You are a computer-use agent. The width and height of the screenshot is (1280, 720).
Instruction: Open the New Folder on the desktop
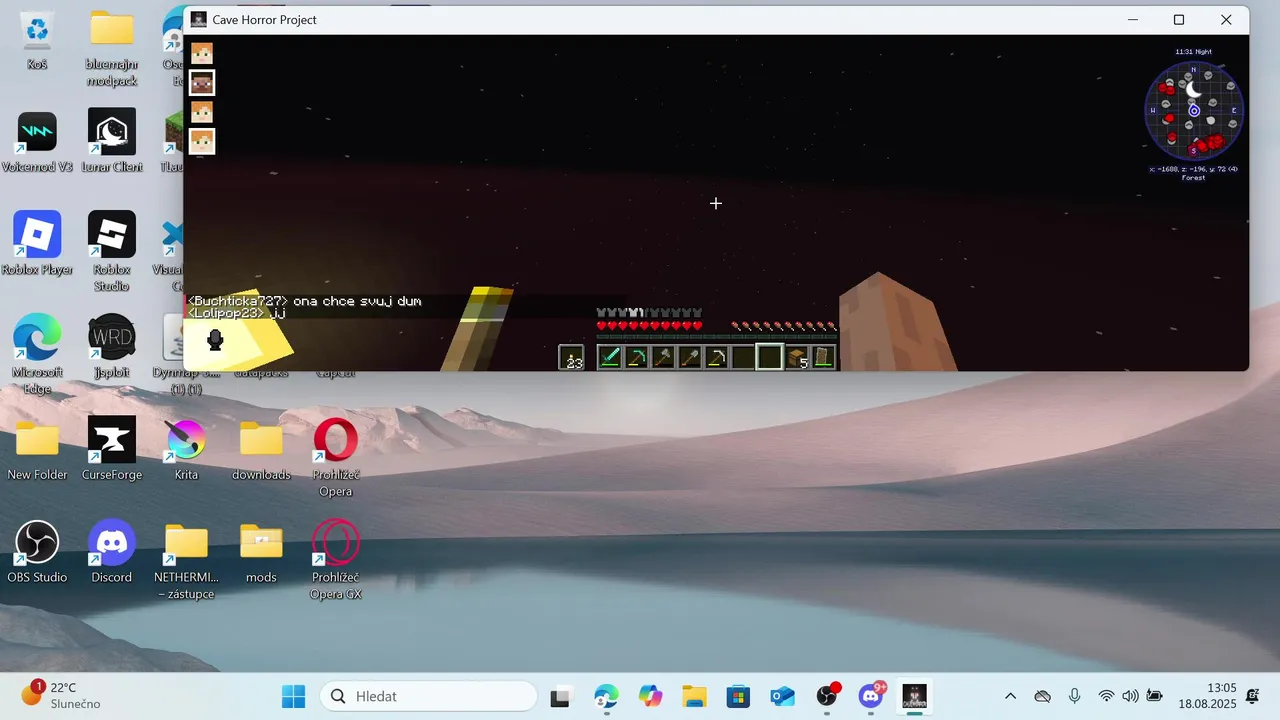[37, 450]
